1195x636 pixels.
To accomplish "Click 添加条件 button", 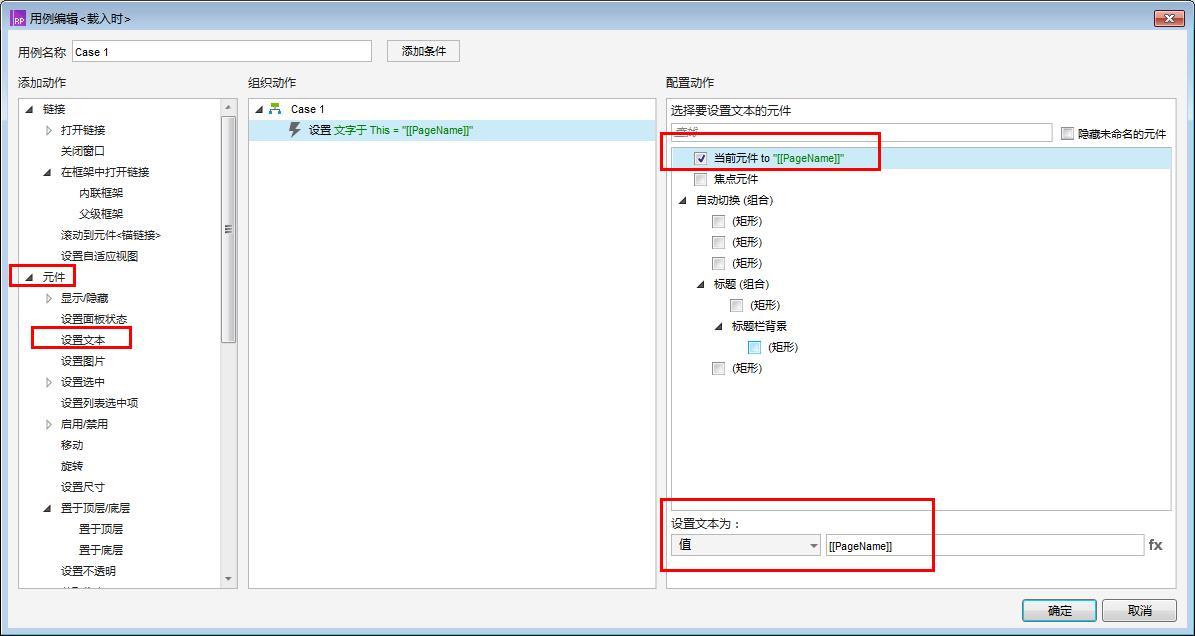I will coord(424,52).
